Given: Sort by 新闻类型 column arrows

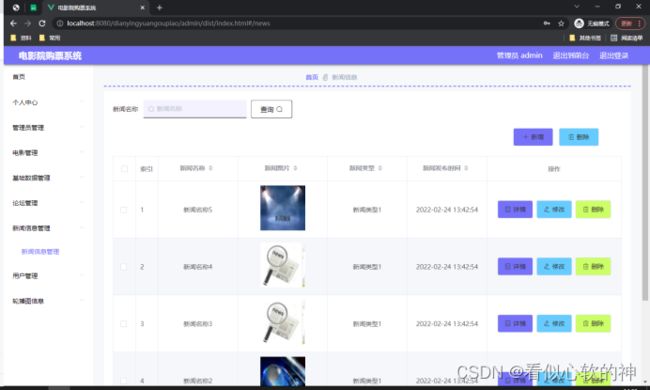Looking at the screenshot, I should click(380, 168).
